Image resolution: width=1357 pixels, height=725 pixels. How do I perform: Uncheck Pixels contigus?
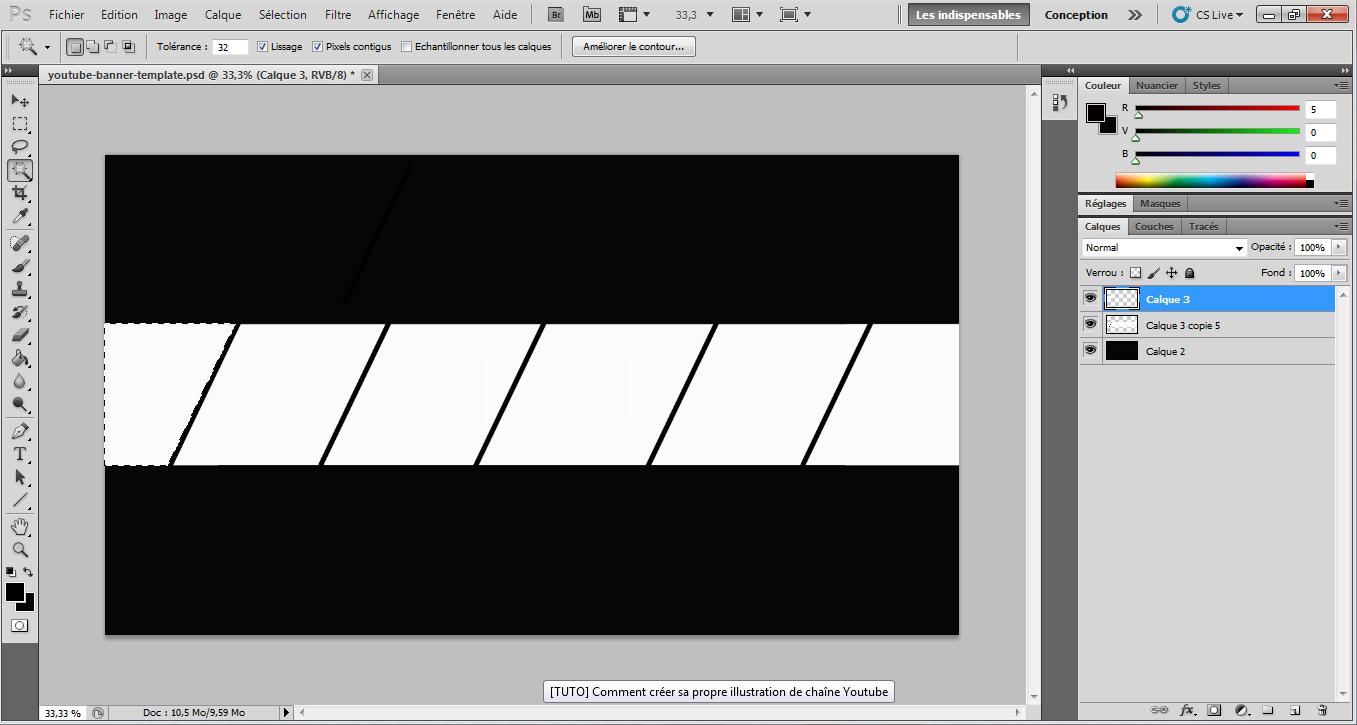(317, 47)
